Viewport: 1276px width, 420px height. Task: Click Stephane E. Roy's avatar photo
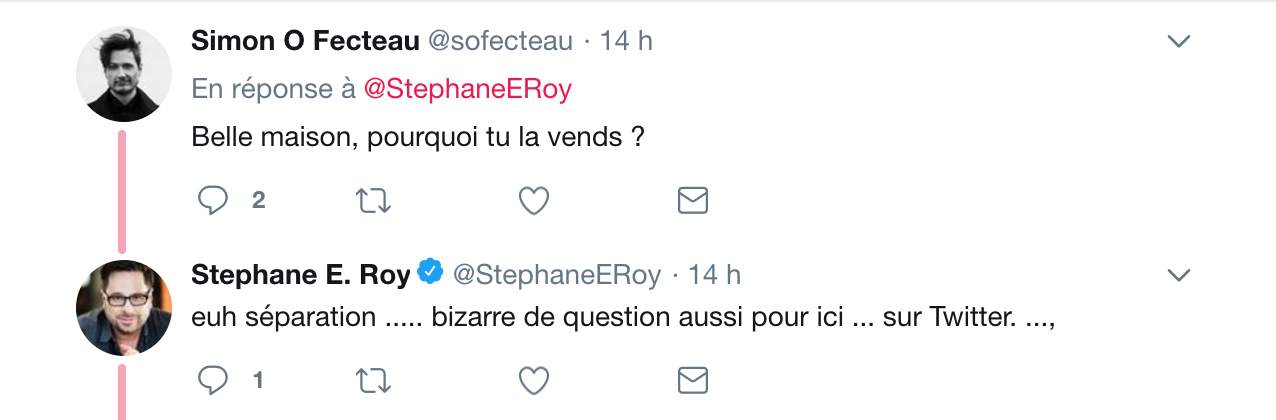124,308
